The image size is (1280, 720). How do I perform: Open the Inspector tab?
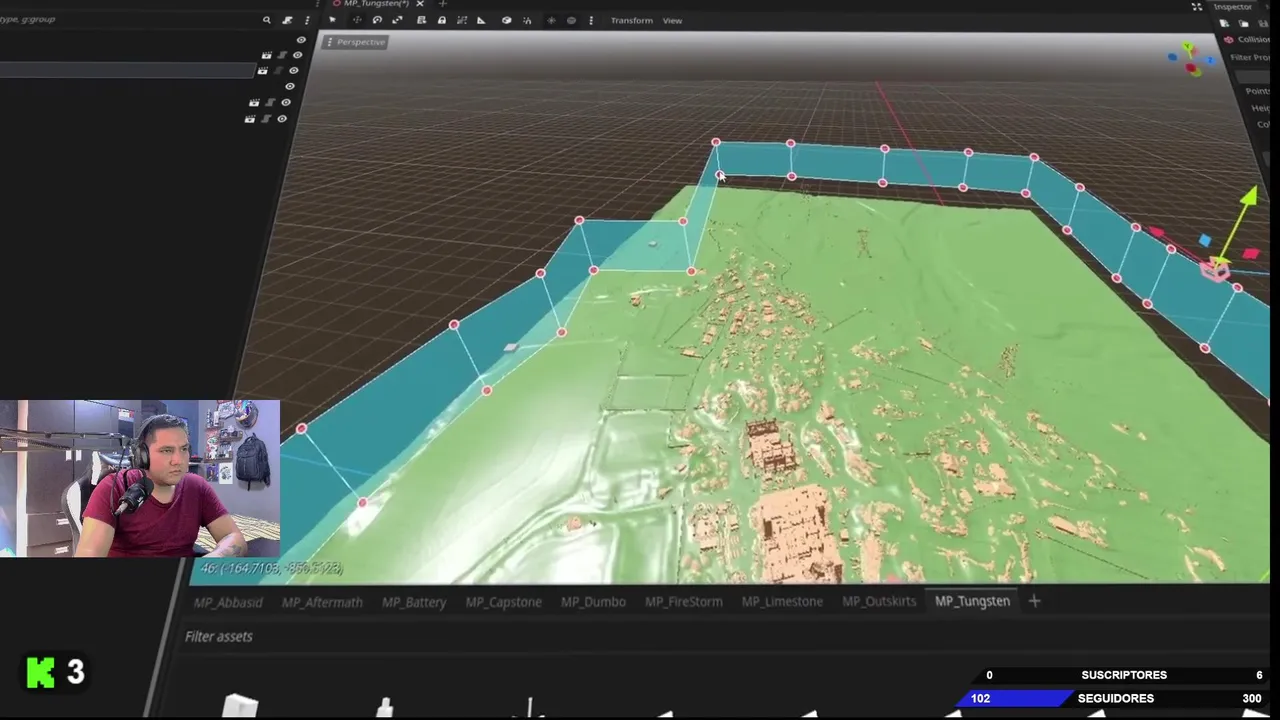pos(1232,7)
